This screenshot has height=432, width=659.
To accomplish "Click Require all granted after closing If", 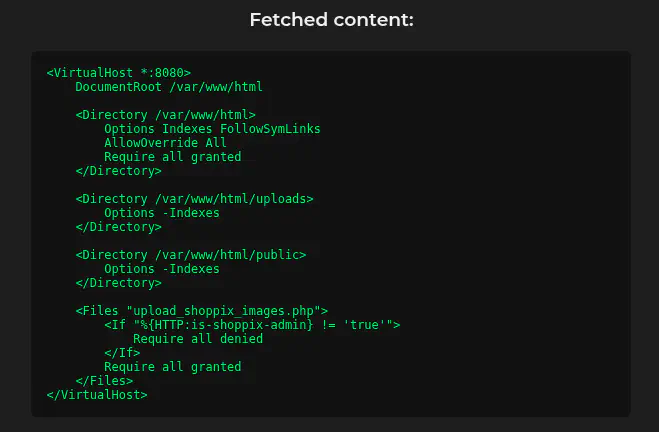I will (x=172, y=367).
